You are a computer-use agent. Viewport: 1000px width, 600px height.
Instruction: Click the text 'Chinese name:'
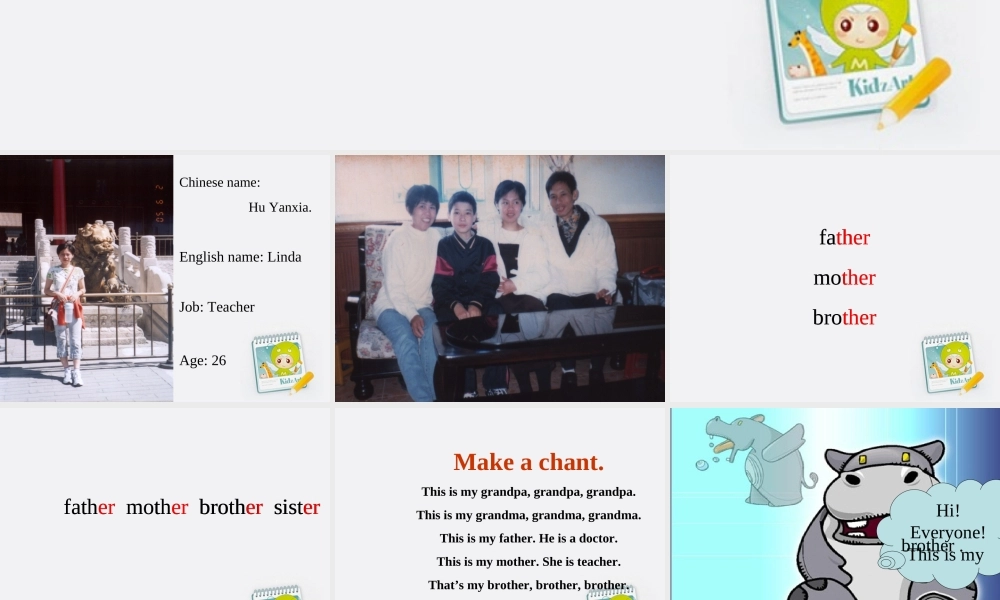(219, 182)
